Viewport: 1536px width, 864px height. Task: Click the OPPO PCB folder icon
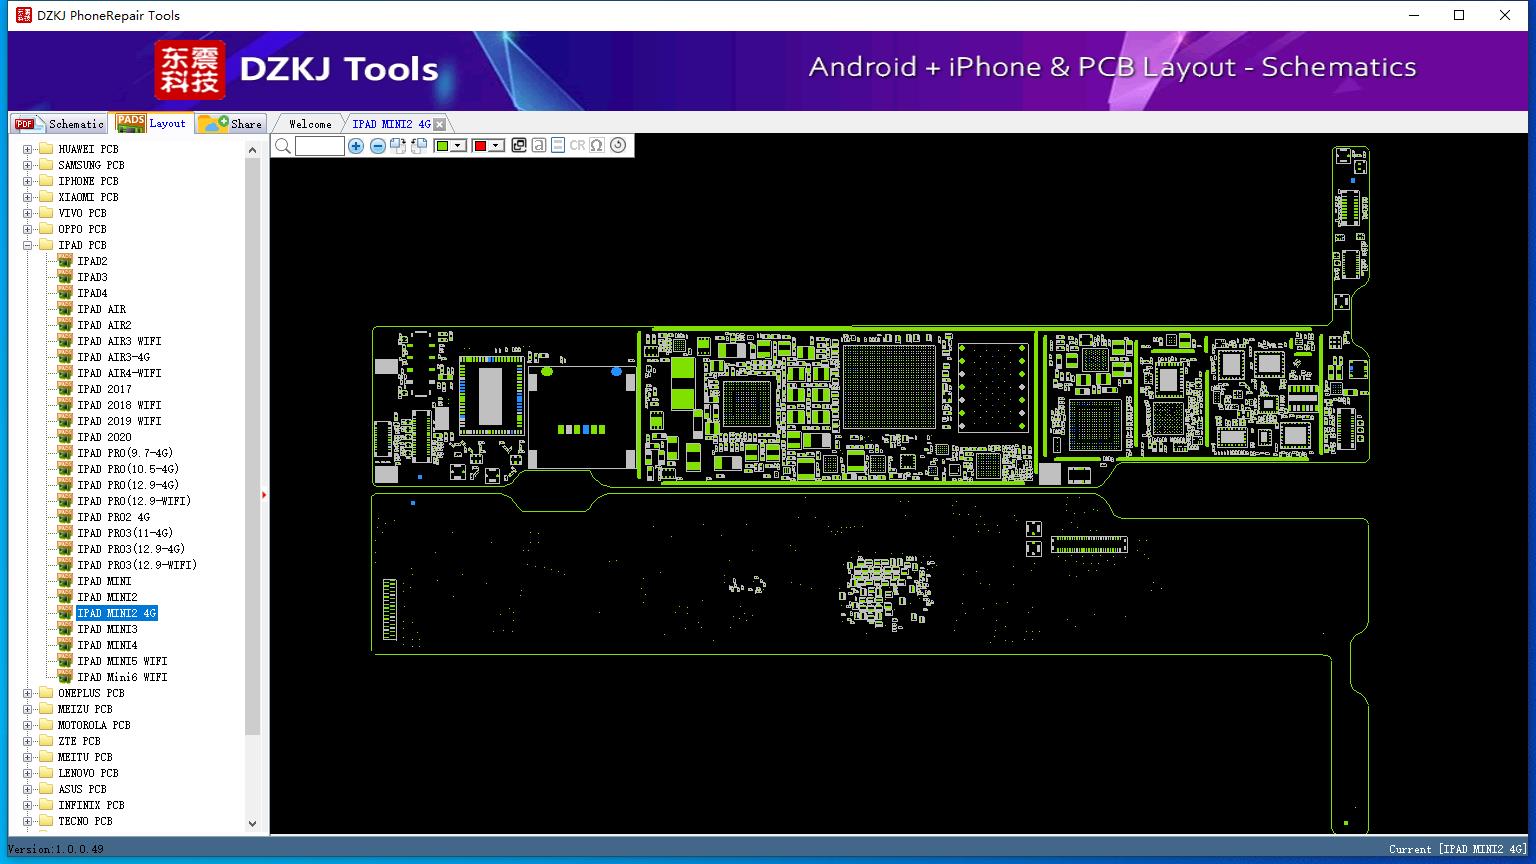pos(45,229)
